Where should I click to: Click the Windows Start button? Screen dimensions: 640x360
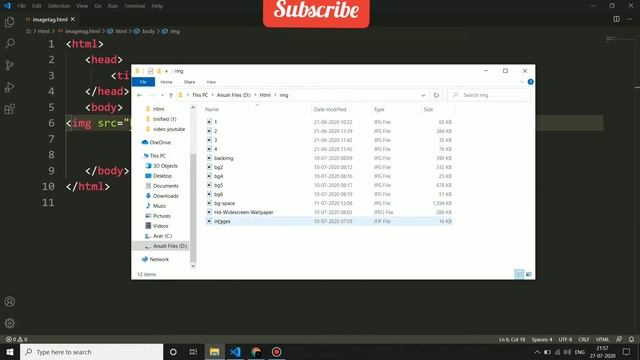(9, 352)
